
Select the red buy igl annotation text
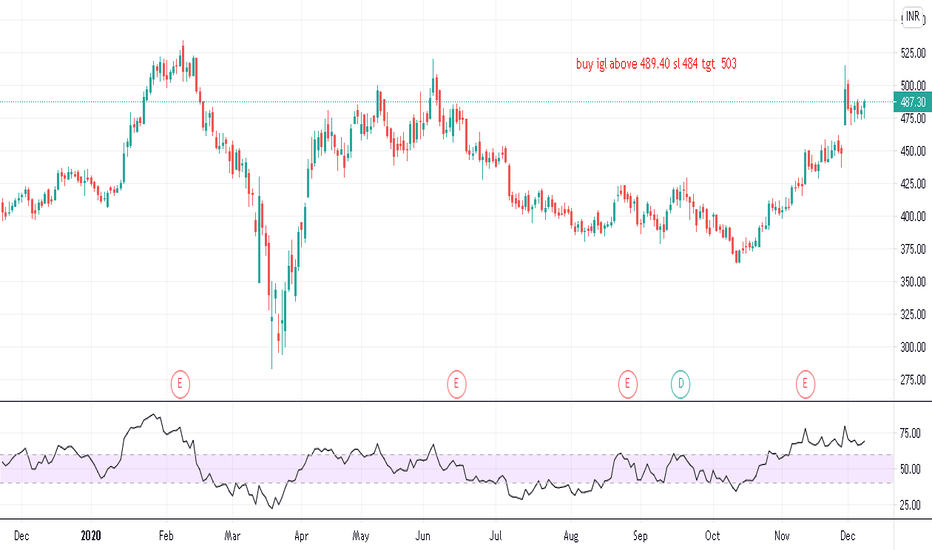click(656, 64)
